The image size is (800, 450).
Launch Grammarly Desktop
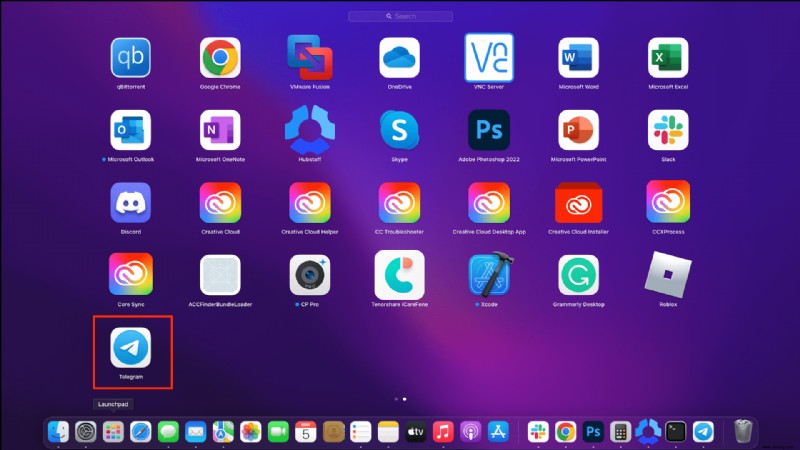pos(579,275)
